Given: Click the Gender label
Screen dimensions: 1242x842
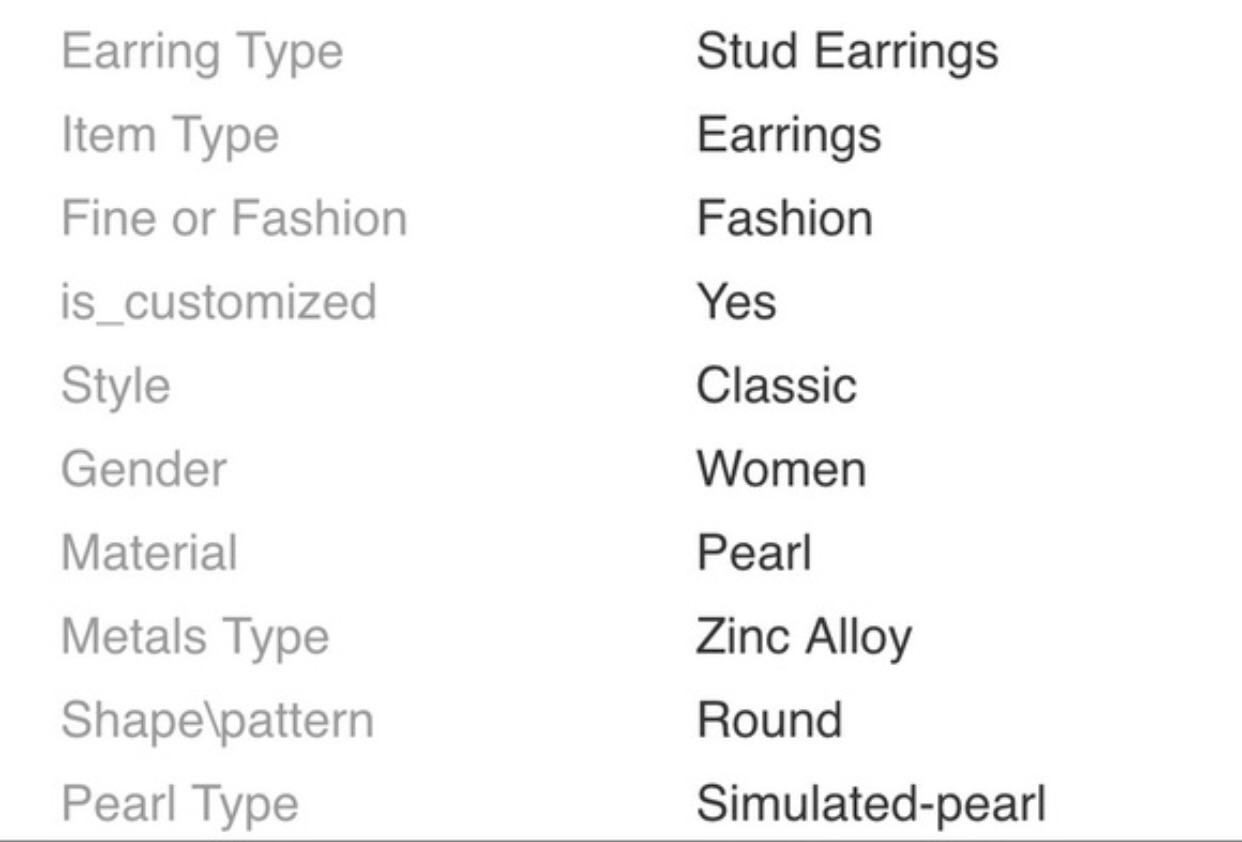Looking at the screenshot, I should tap(144, 469).
